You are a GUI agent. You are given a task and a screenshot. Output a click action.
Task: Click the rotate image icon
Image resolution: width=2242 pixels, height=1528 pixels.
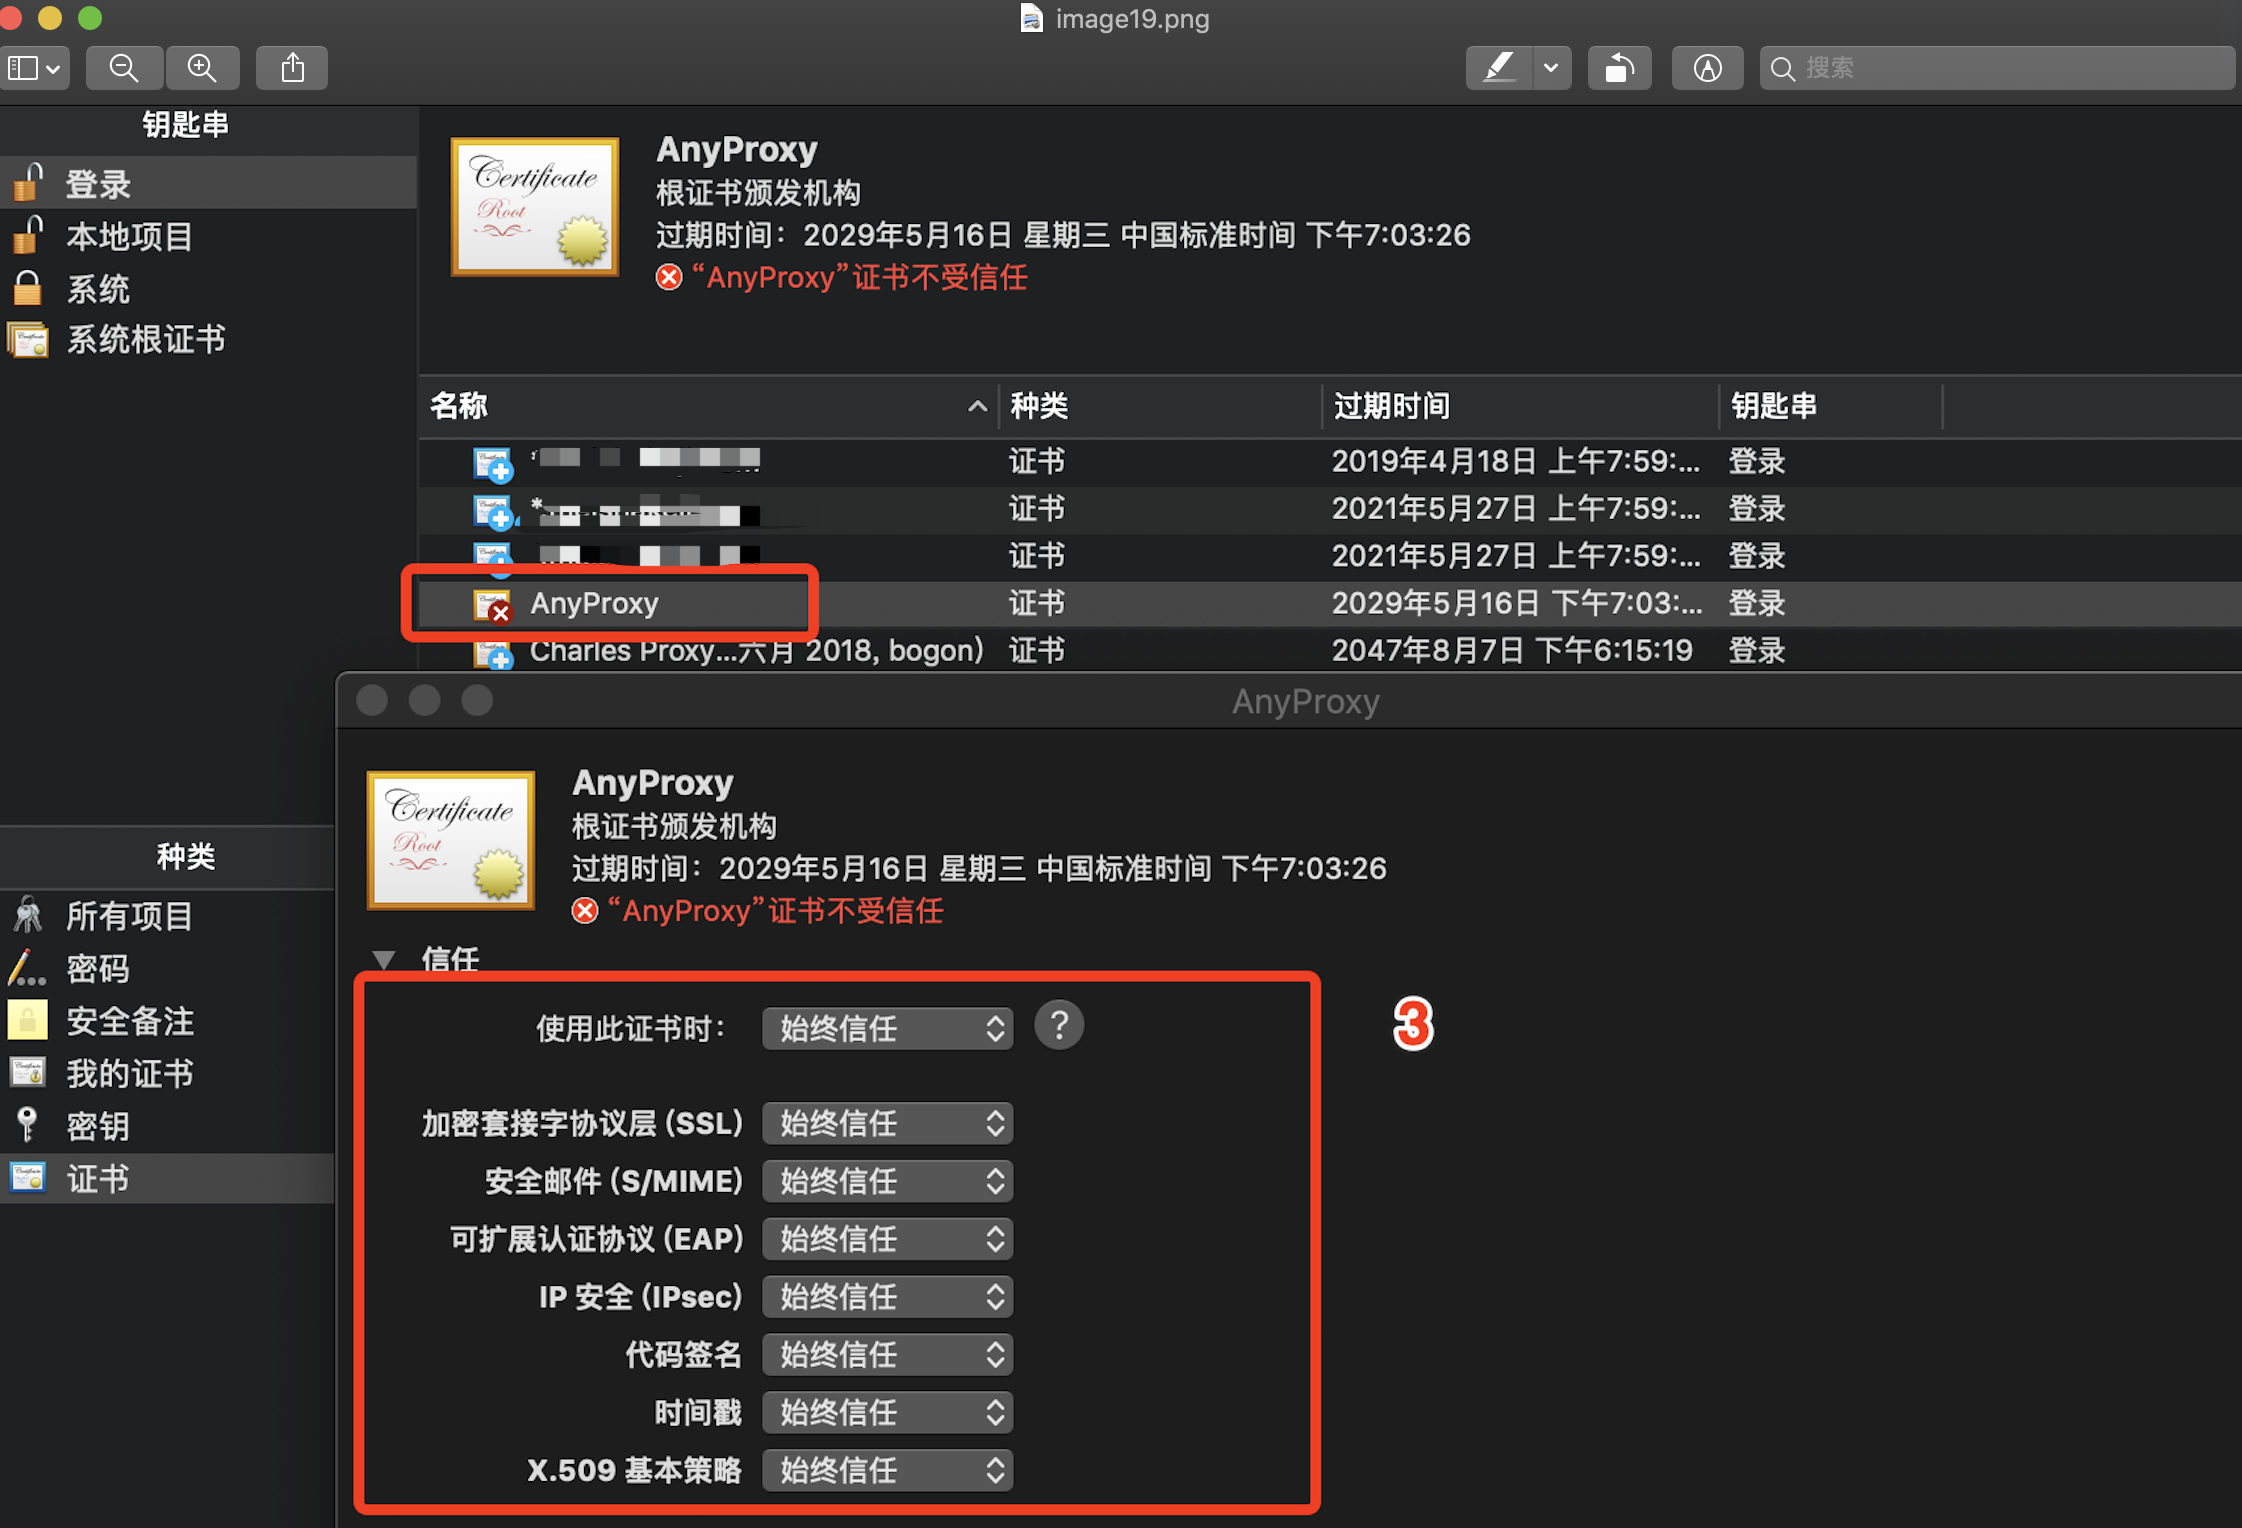(1619, 68)
